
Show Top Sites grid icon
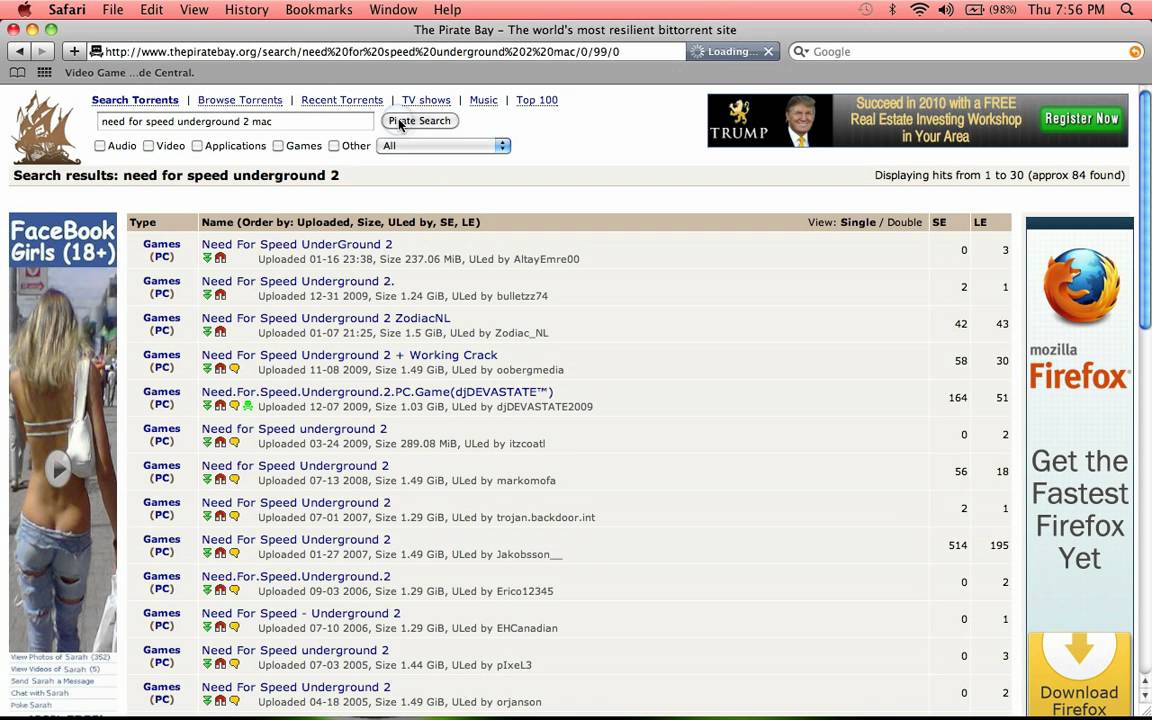click(45, 73)
